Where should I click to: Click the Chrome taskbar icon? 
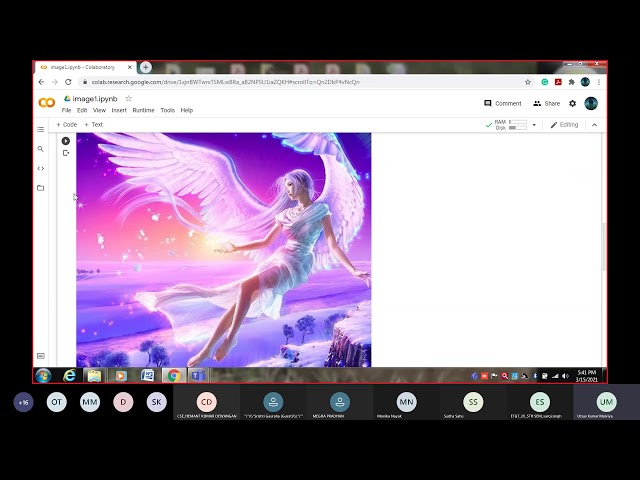pos(174,376)
